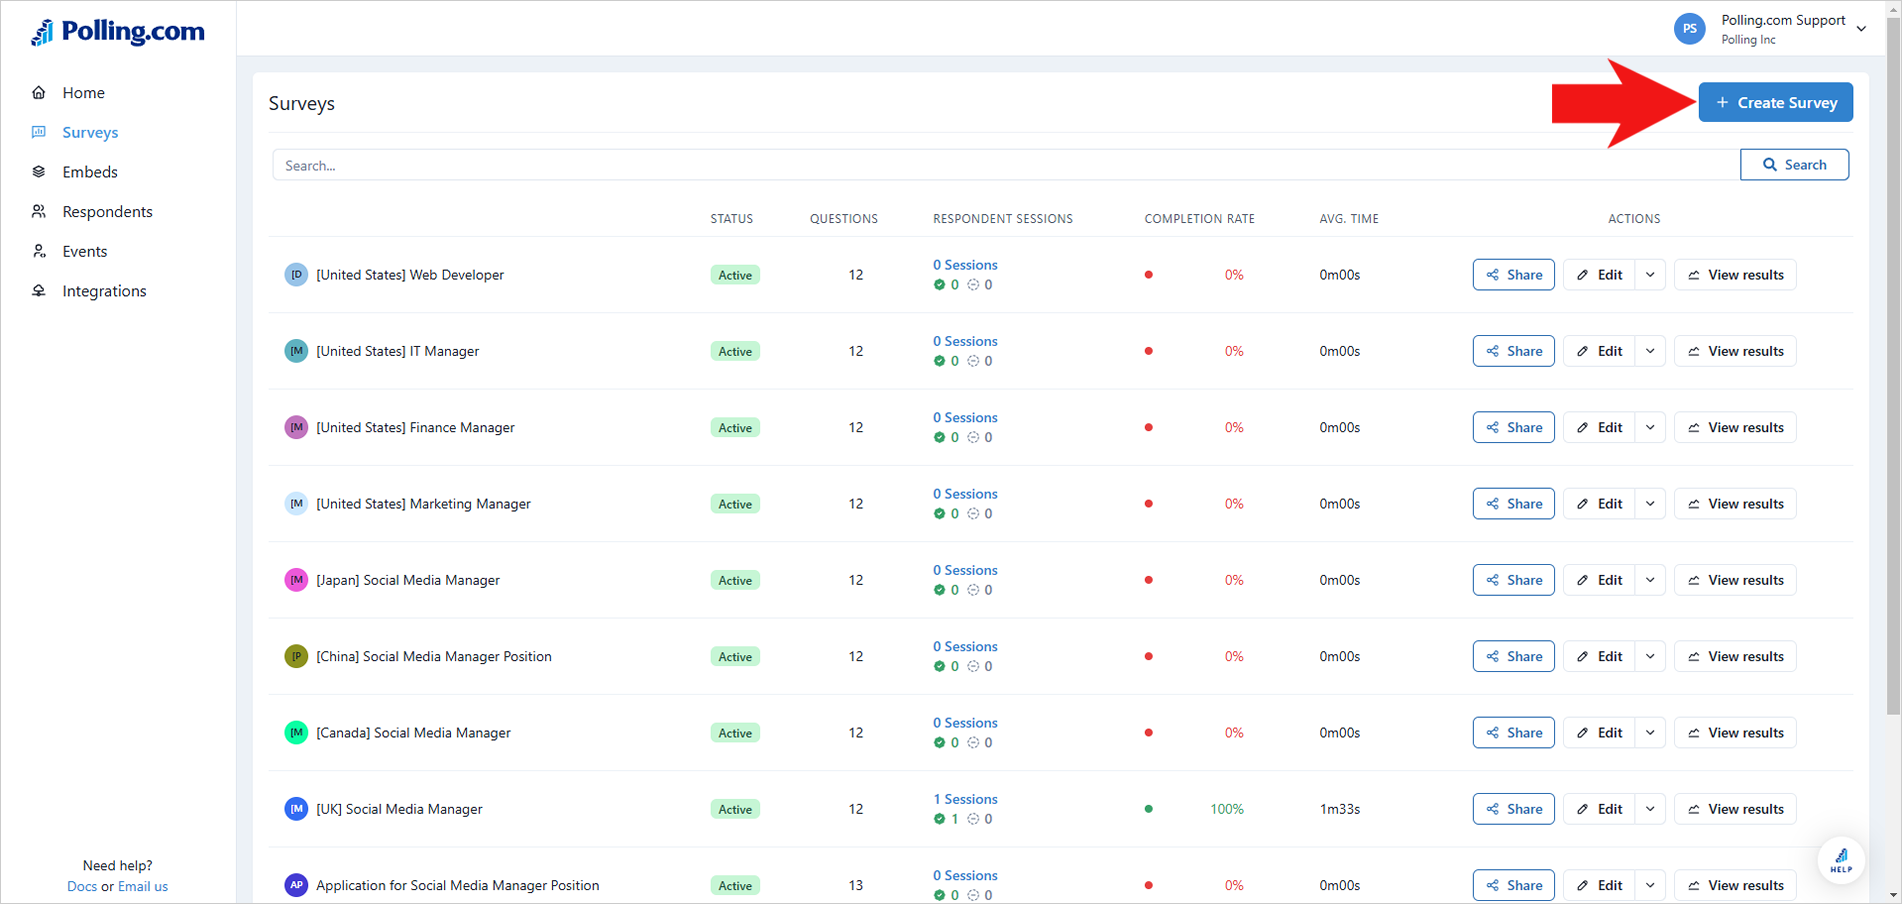
Task: Open the floating Help widget
Action: pos(1841,860)
